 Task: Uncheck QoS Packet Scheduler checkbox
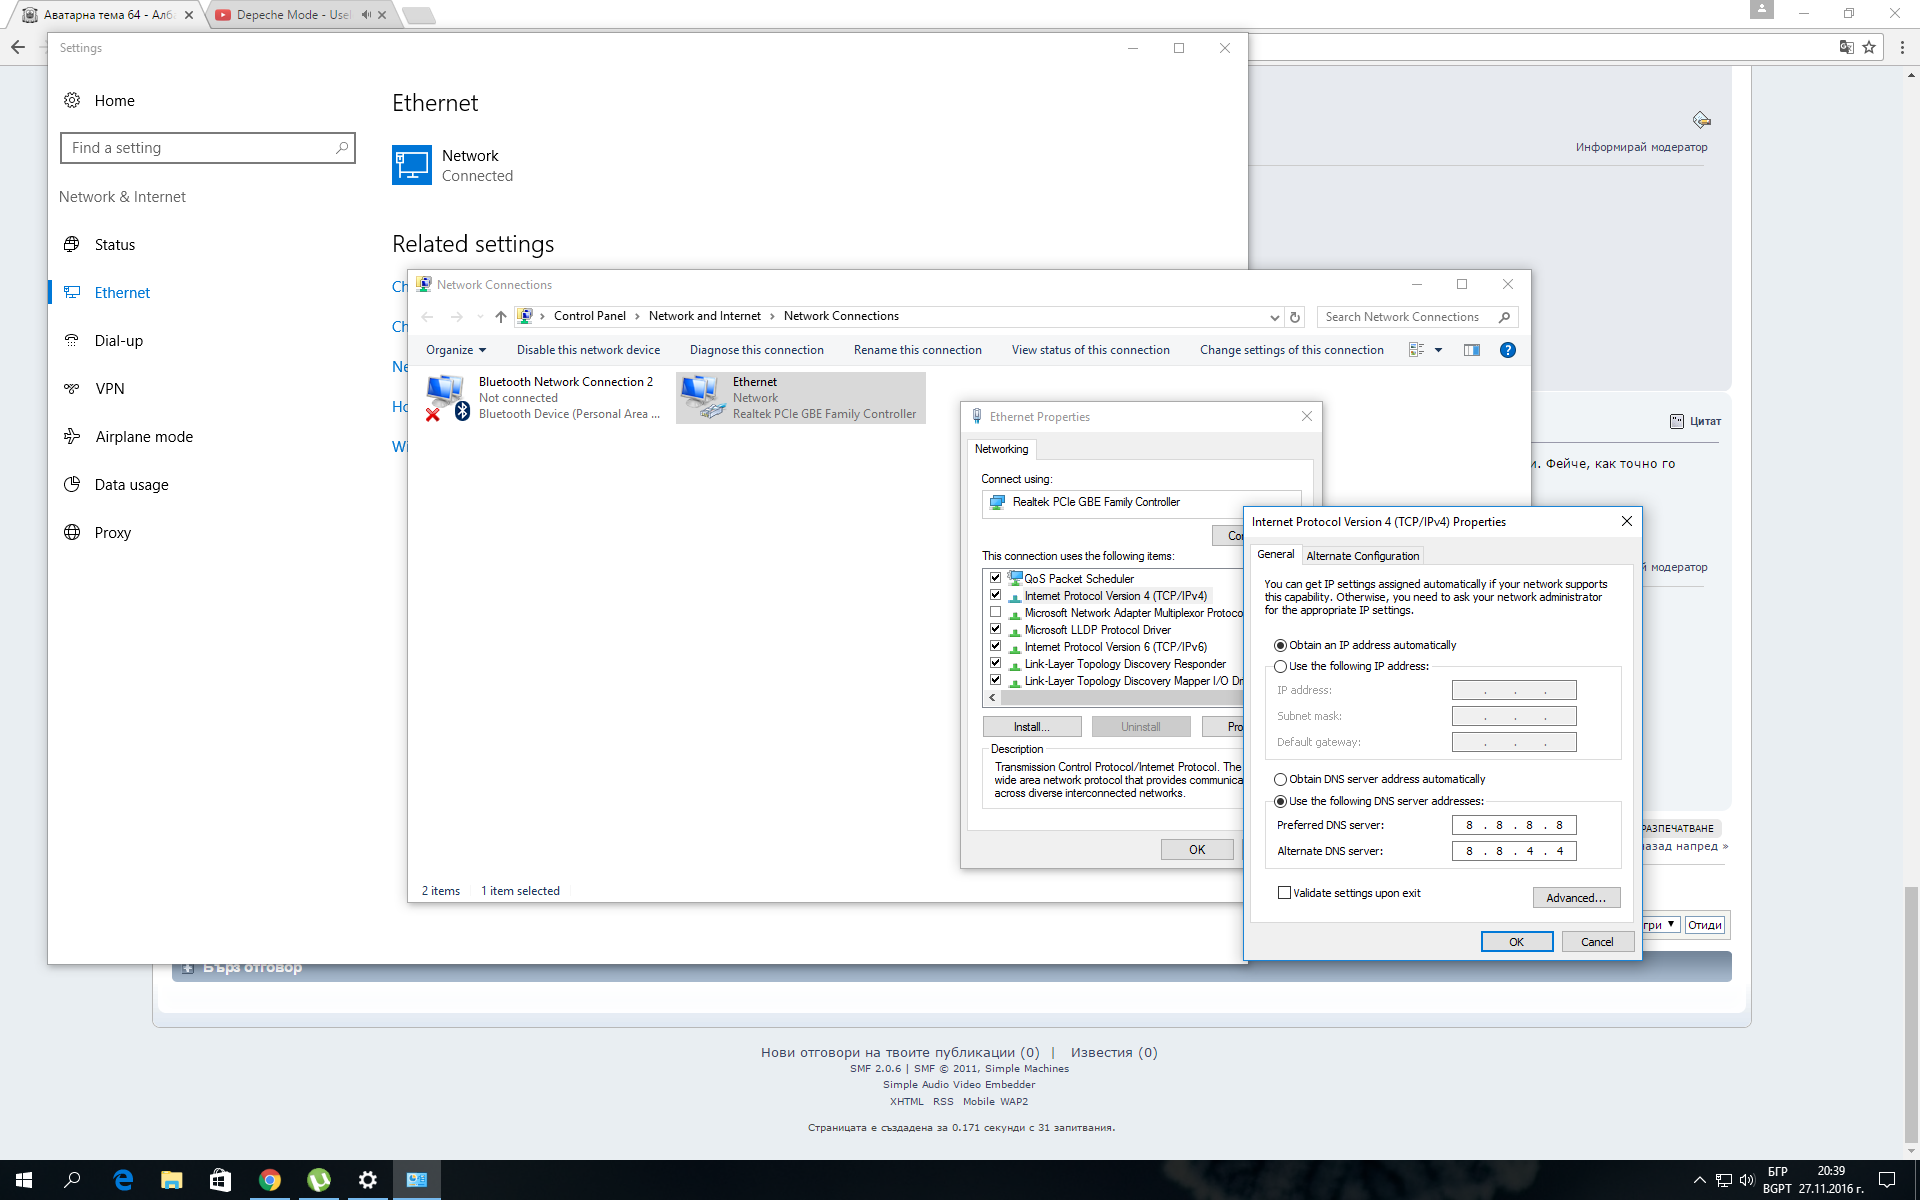point(995,578)
